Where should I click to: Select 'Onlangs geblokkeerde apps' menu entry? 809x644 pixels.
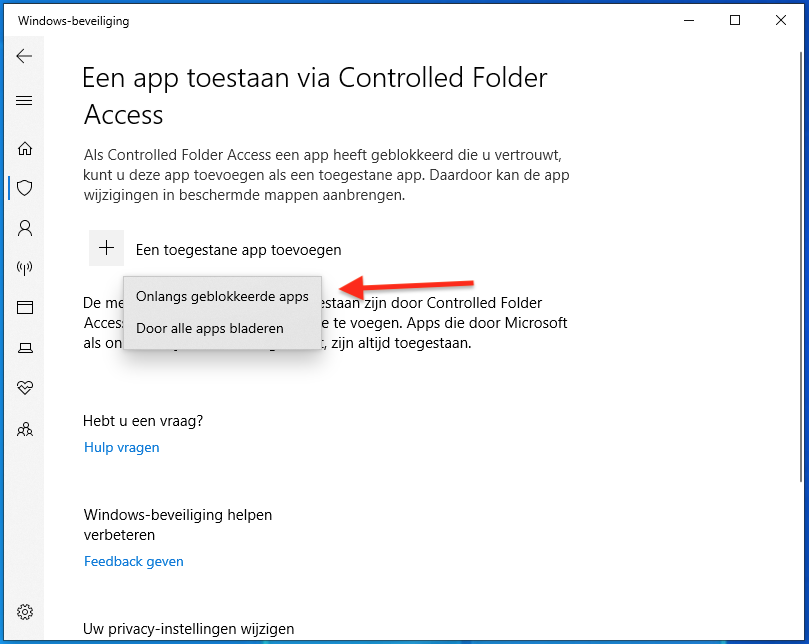[x=222, y=297]
